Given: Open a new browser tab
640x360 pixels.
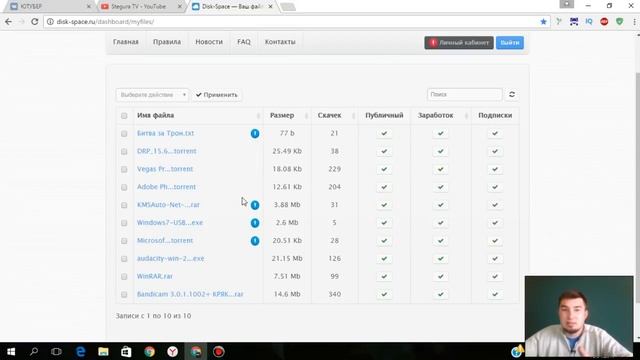Looking at the screenshot, I should point(288,7).
